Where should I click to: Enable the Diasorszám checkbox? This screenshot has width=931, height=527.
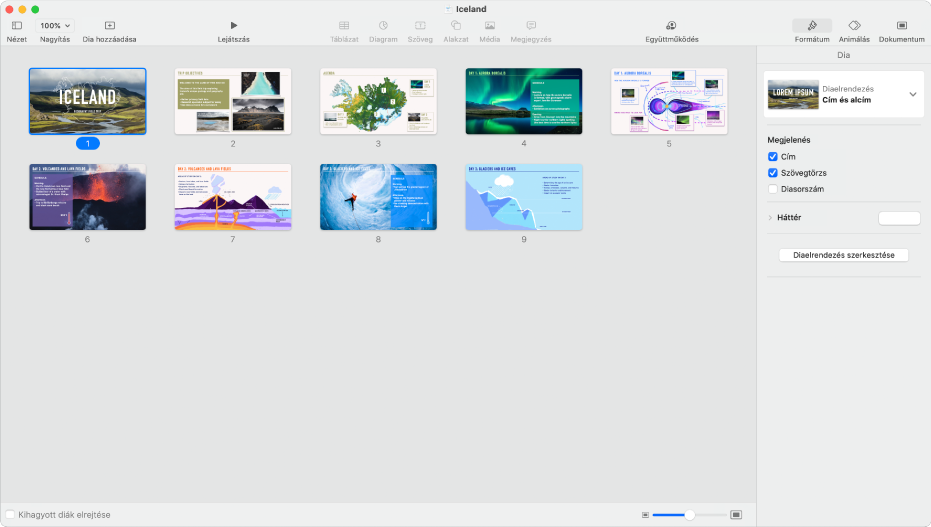point(772,189)
